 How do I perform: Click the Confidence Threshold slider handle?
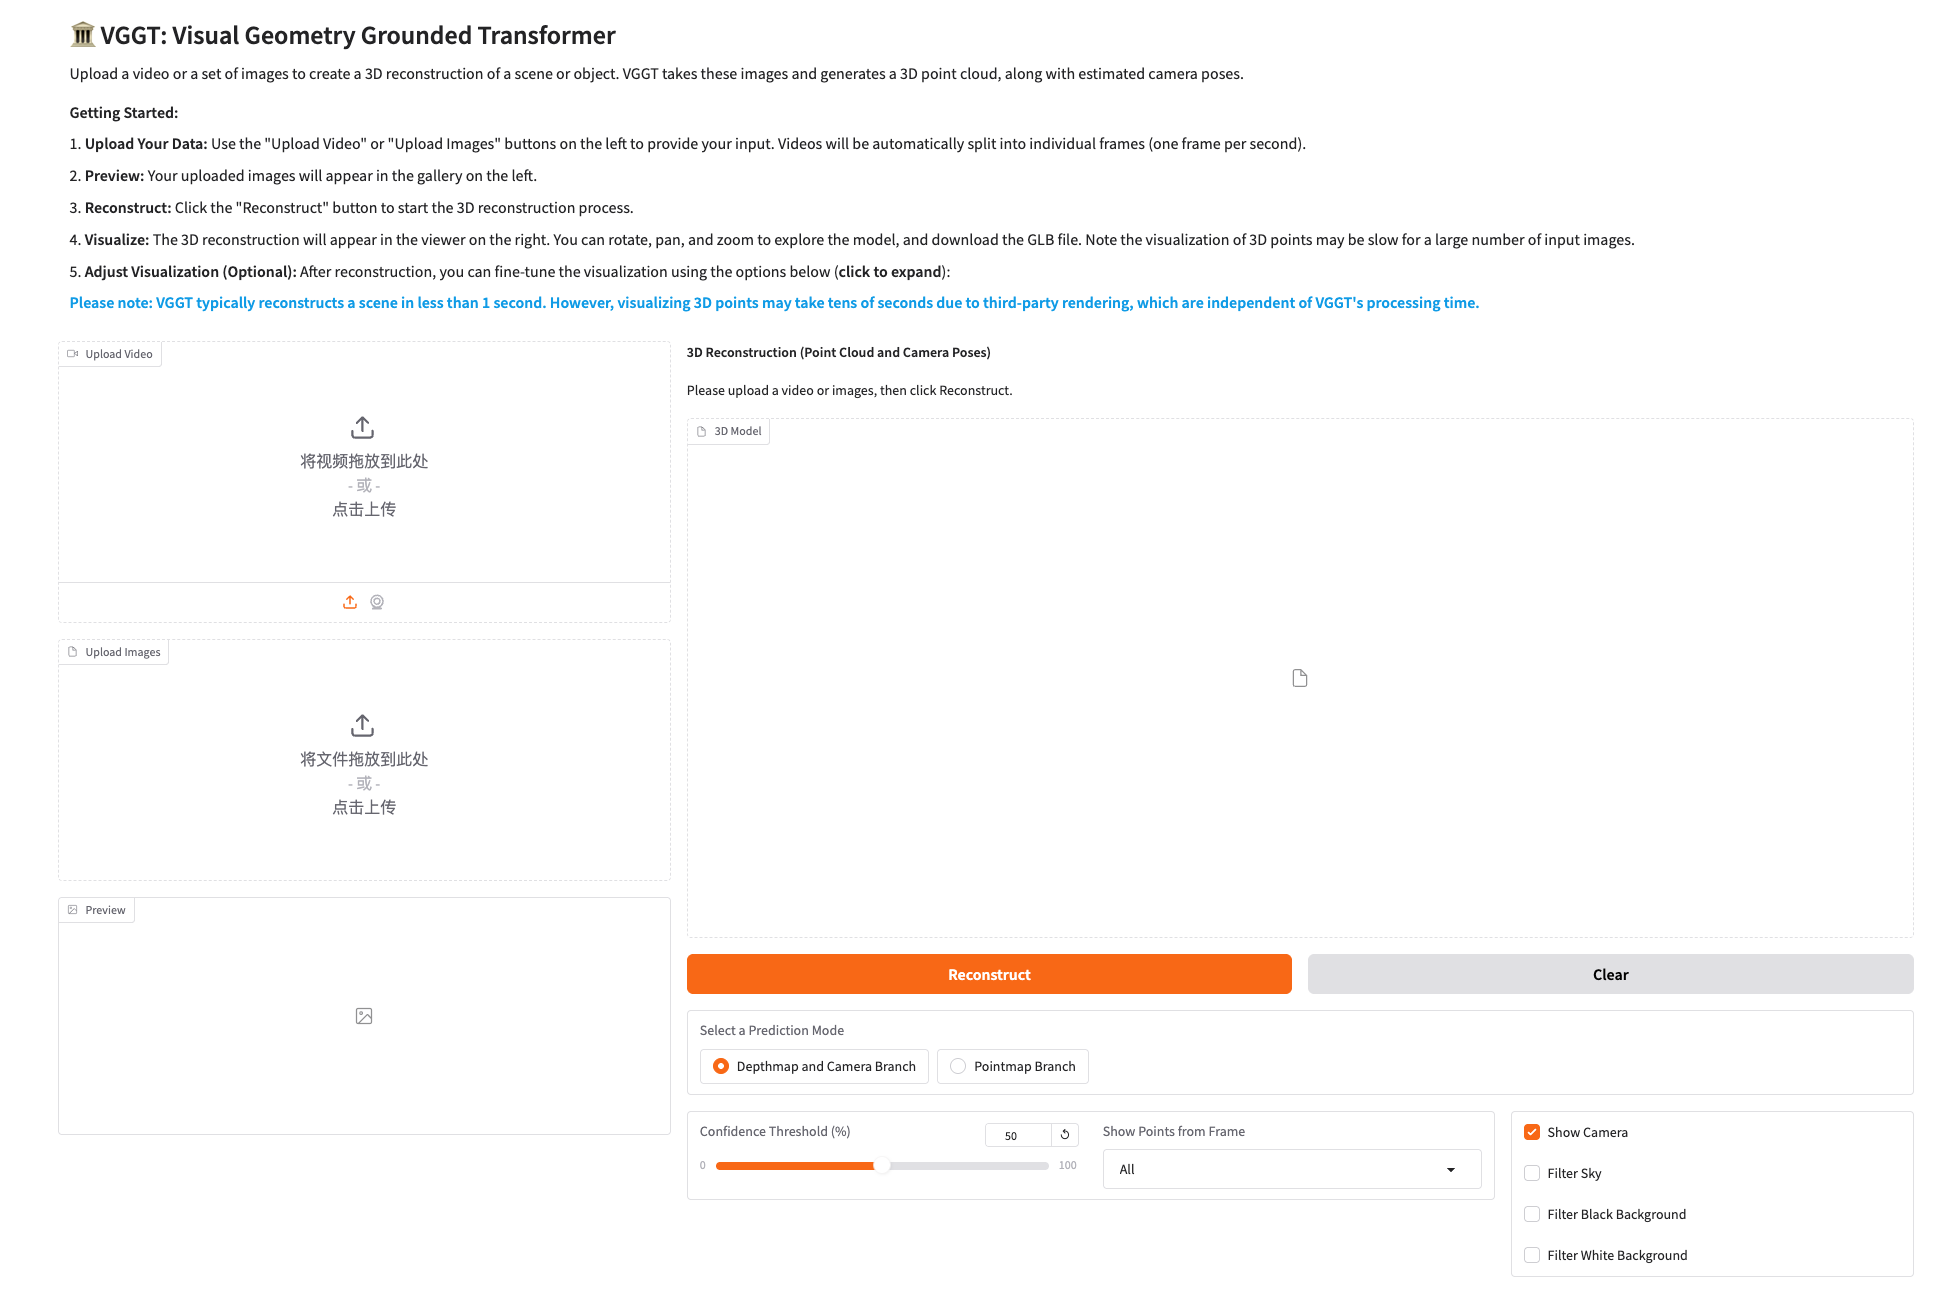coord(881,1165)
